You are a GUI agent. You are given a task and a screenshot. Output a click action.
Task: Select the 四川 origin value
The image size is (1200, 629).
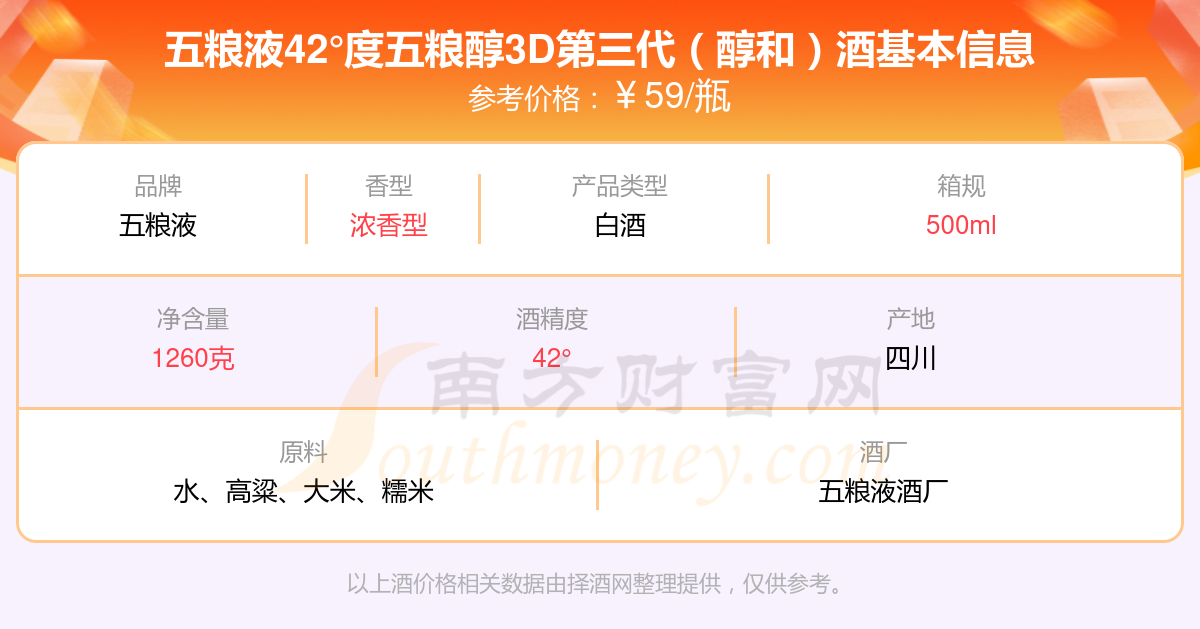(x=911, y=358)
